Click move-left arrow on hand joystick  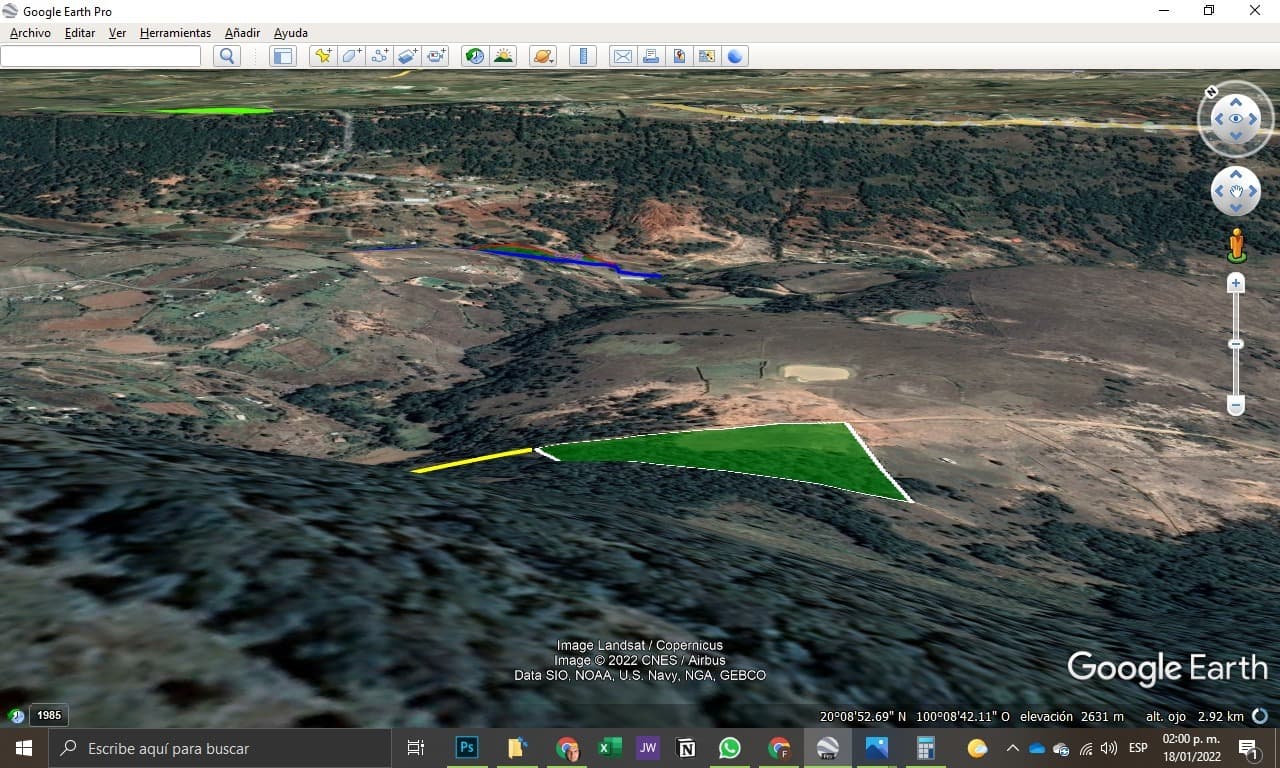[x=1219, y=191]
